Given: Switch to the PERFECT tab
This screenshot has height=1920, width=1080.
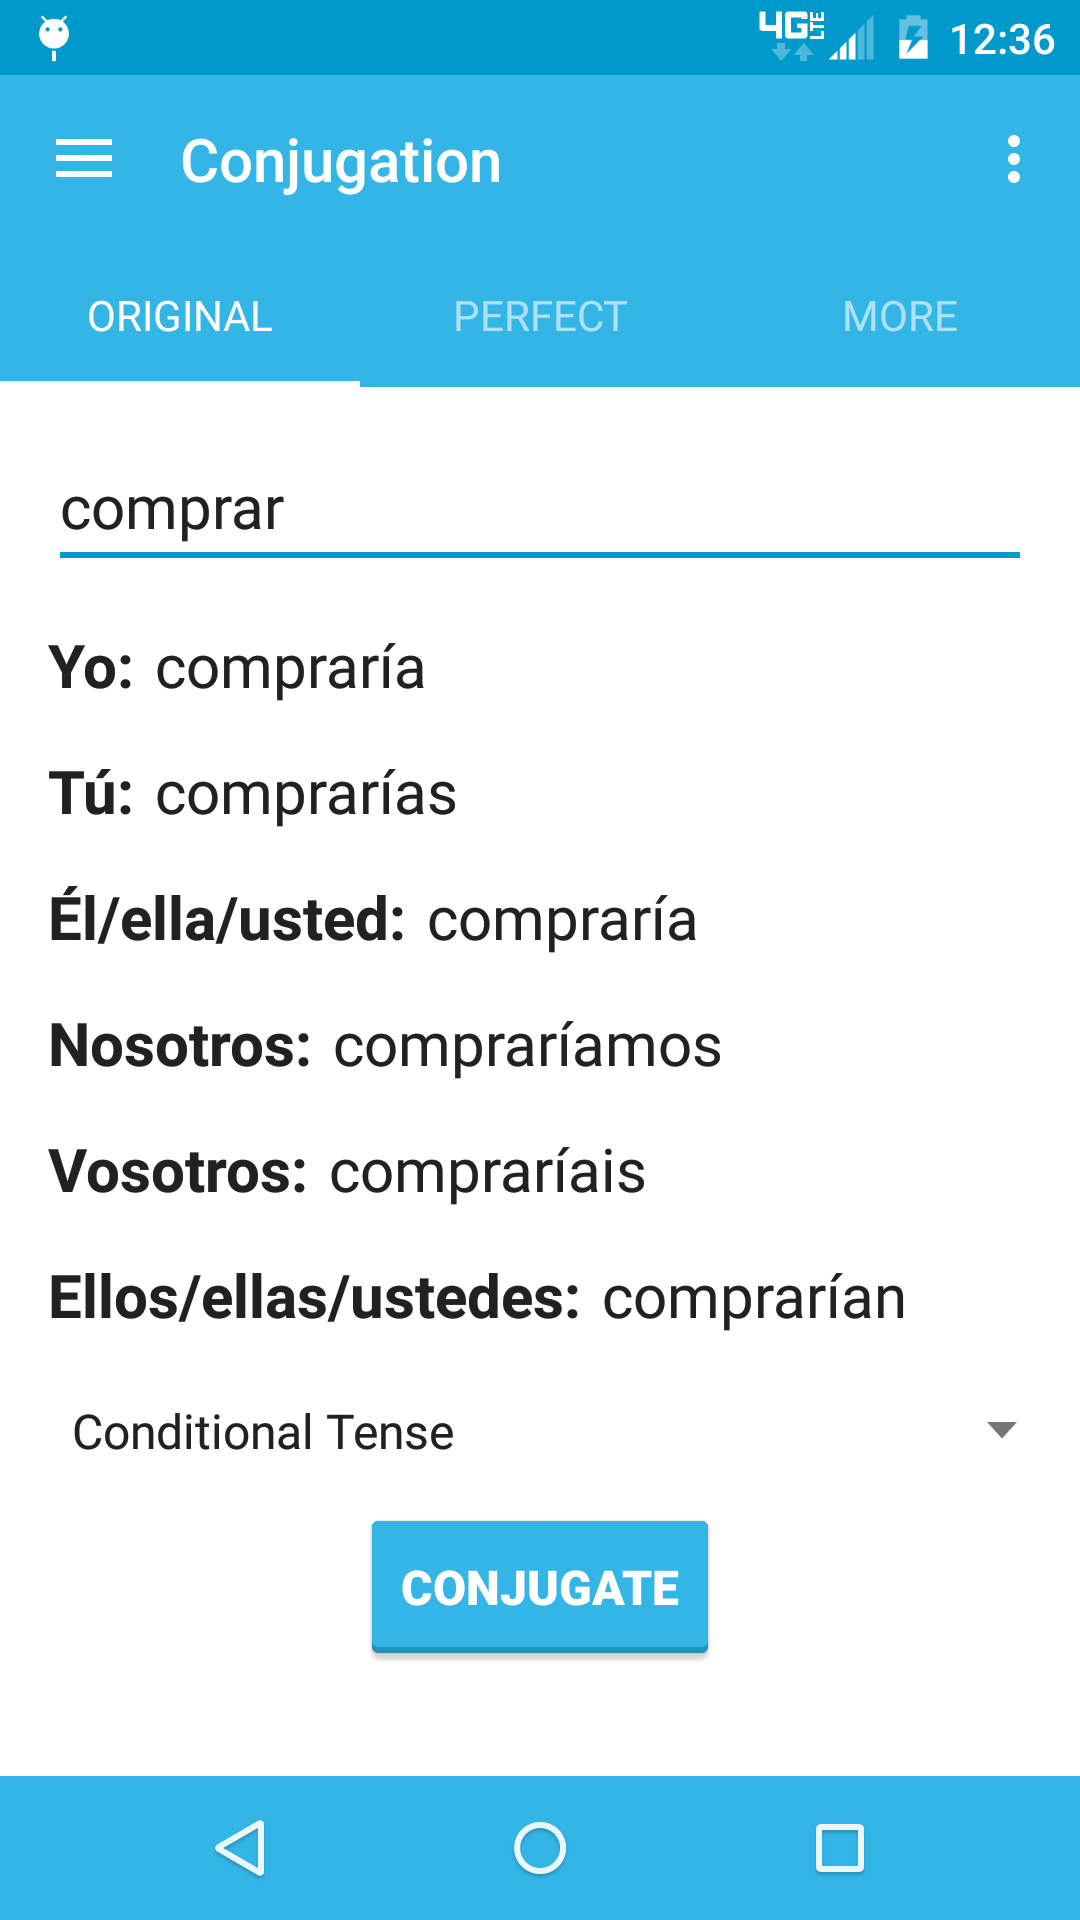Looking at the screenshot, I should [540, 317].
